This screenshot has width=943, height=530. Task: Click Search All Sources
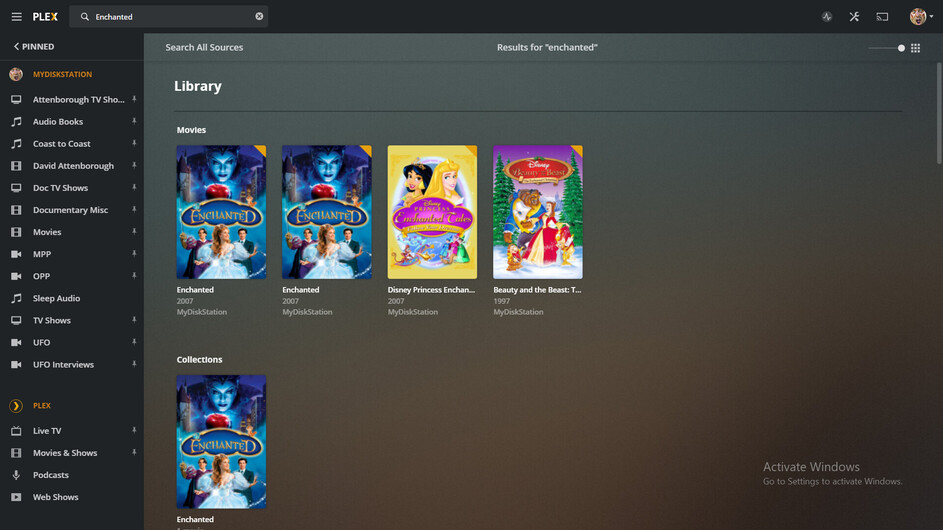point(204,47)
